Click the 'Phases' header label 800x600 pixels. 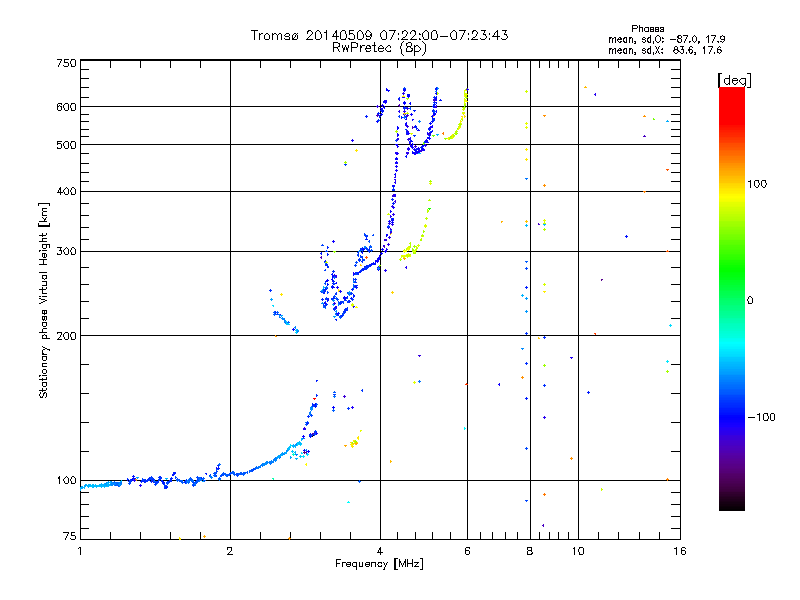(x=647, y=29)
